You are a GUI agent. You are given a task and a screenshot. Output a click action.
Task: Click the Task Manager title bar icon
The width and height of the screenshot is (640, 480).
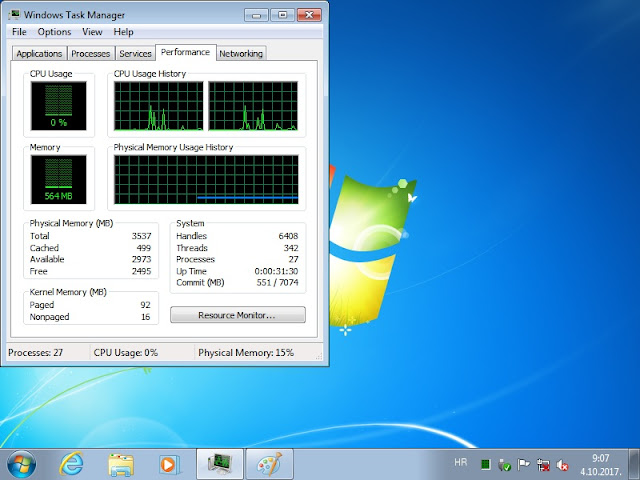(x=14, y=15)
